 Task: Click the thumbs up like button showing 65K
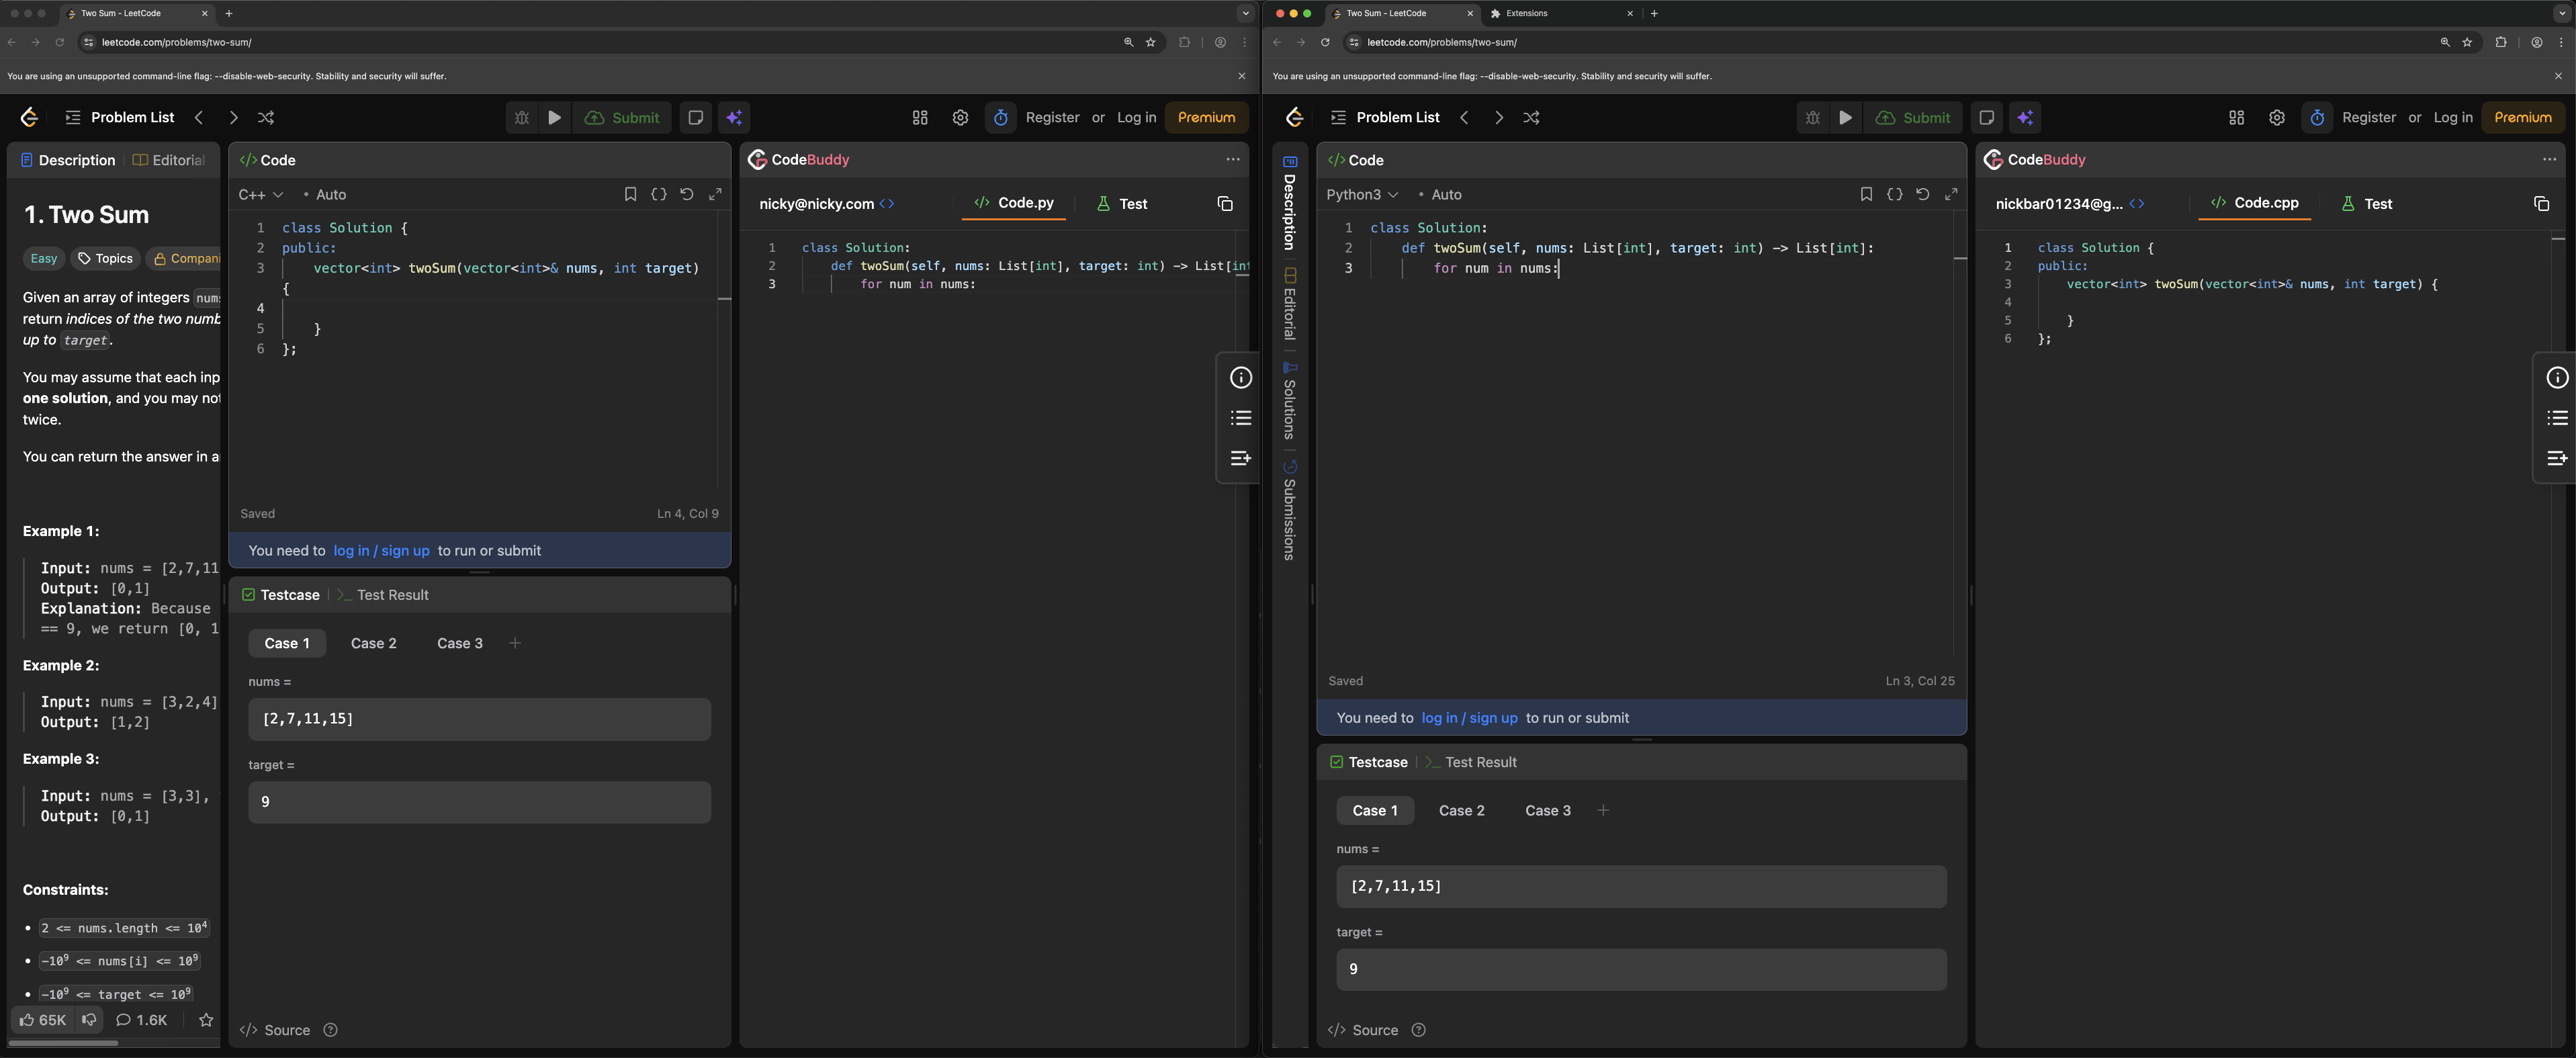(42, 1020)
